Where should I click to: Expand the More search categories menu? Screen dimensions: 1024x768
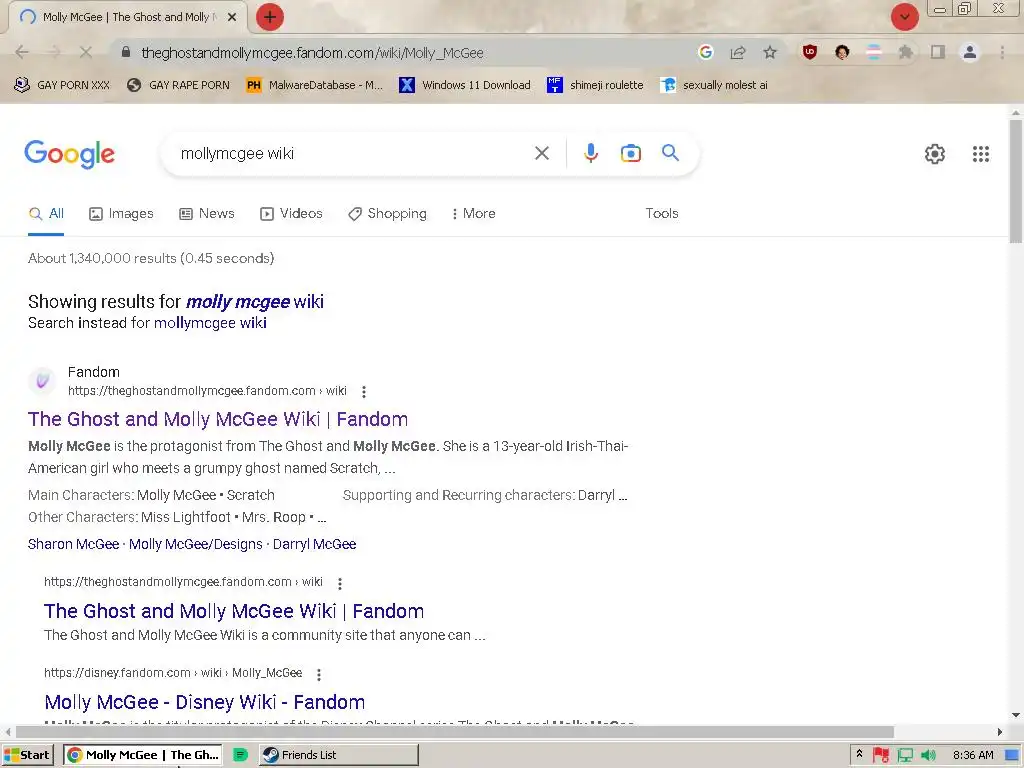(473, 214)
